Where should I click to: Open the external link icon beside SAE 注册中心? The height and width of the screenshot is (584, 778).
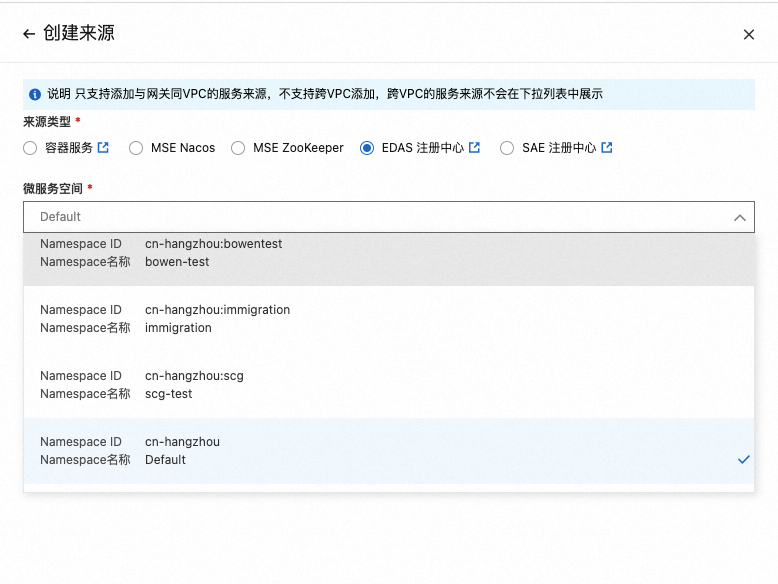[x=607, y=147]
